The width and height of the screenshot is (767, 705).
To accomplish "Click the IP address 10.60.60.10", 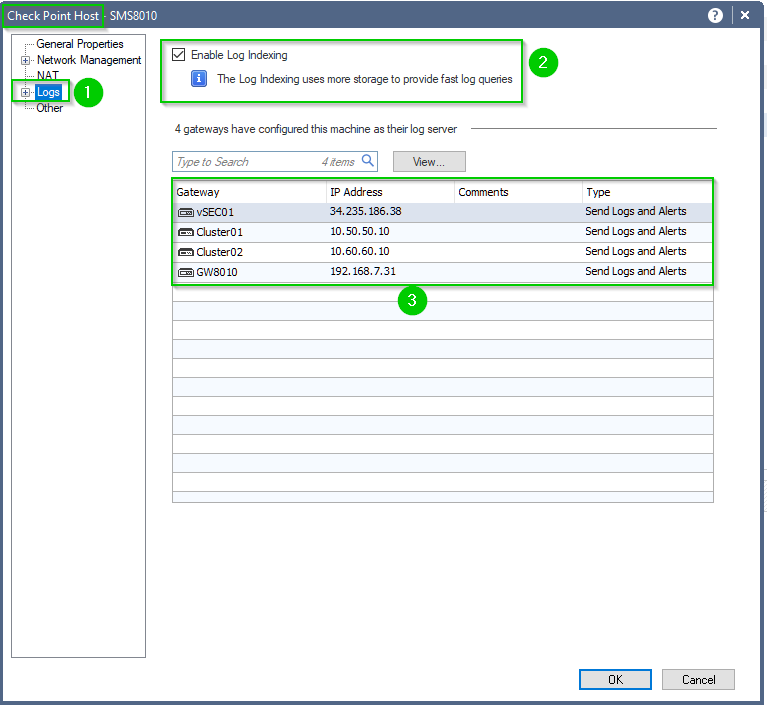I will (x=360, y=251).
